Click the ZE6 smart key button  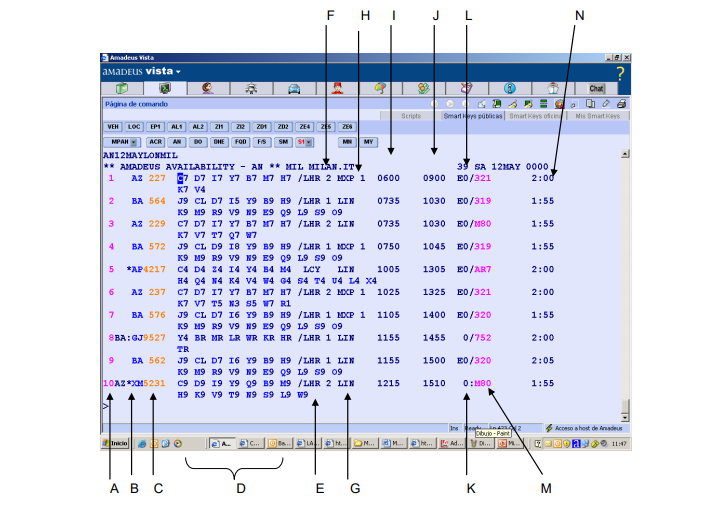(x=347, y=127)
